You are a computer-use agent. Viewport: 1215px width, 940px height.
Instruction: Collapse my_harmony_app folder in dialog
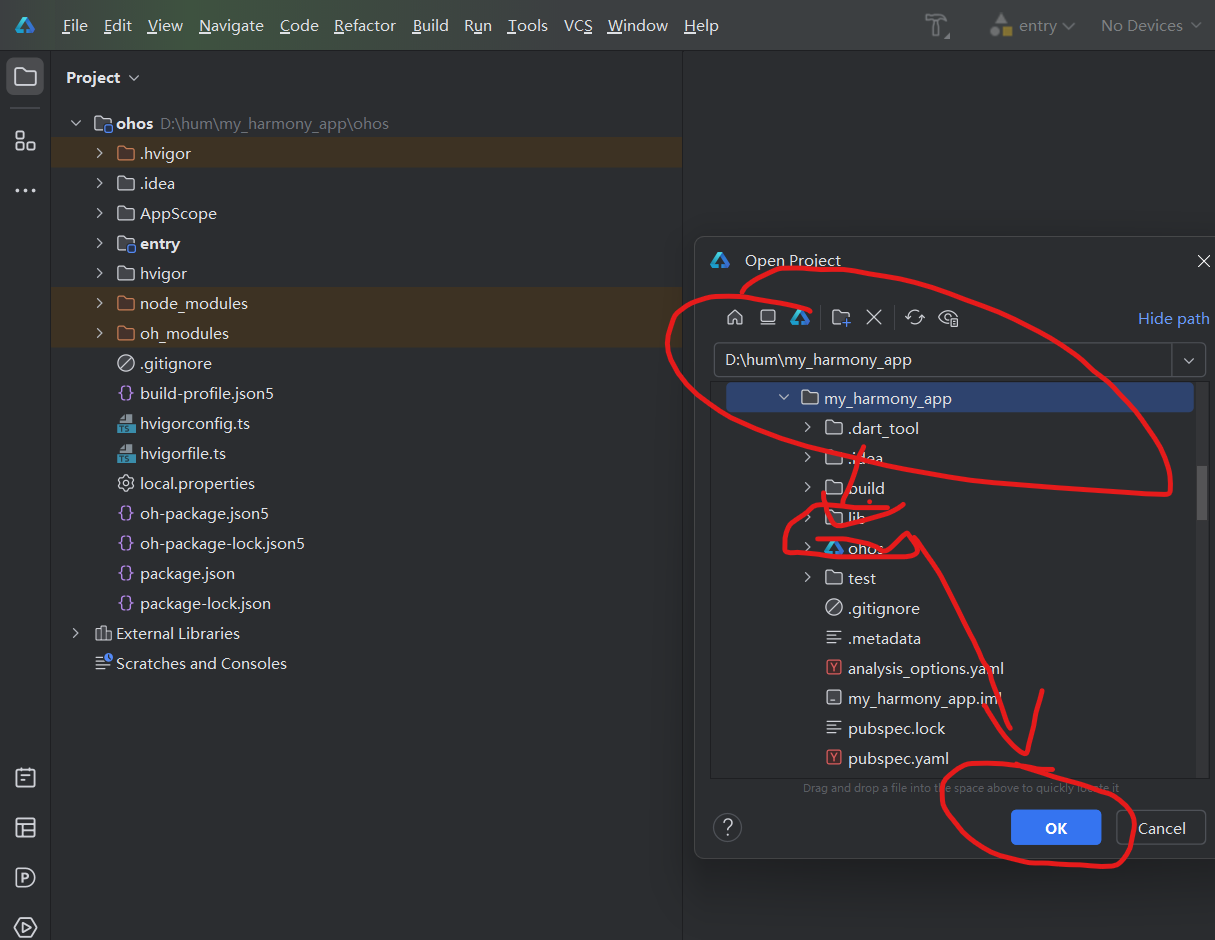[x=783, y=398]
